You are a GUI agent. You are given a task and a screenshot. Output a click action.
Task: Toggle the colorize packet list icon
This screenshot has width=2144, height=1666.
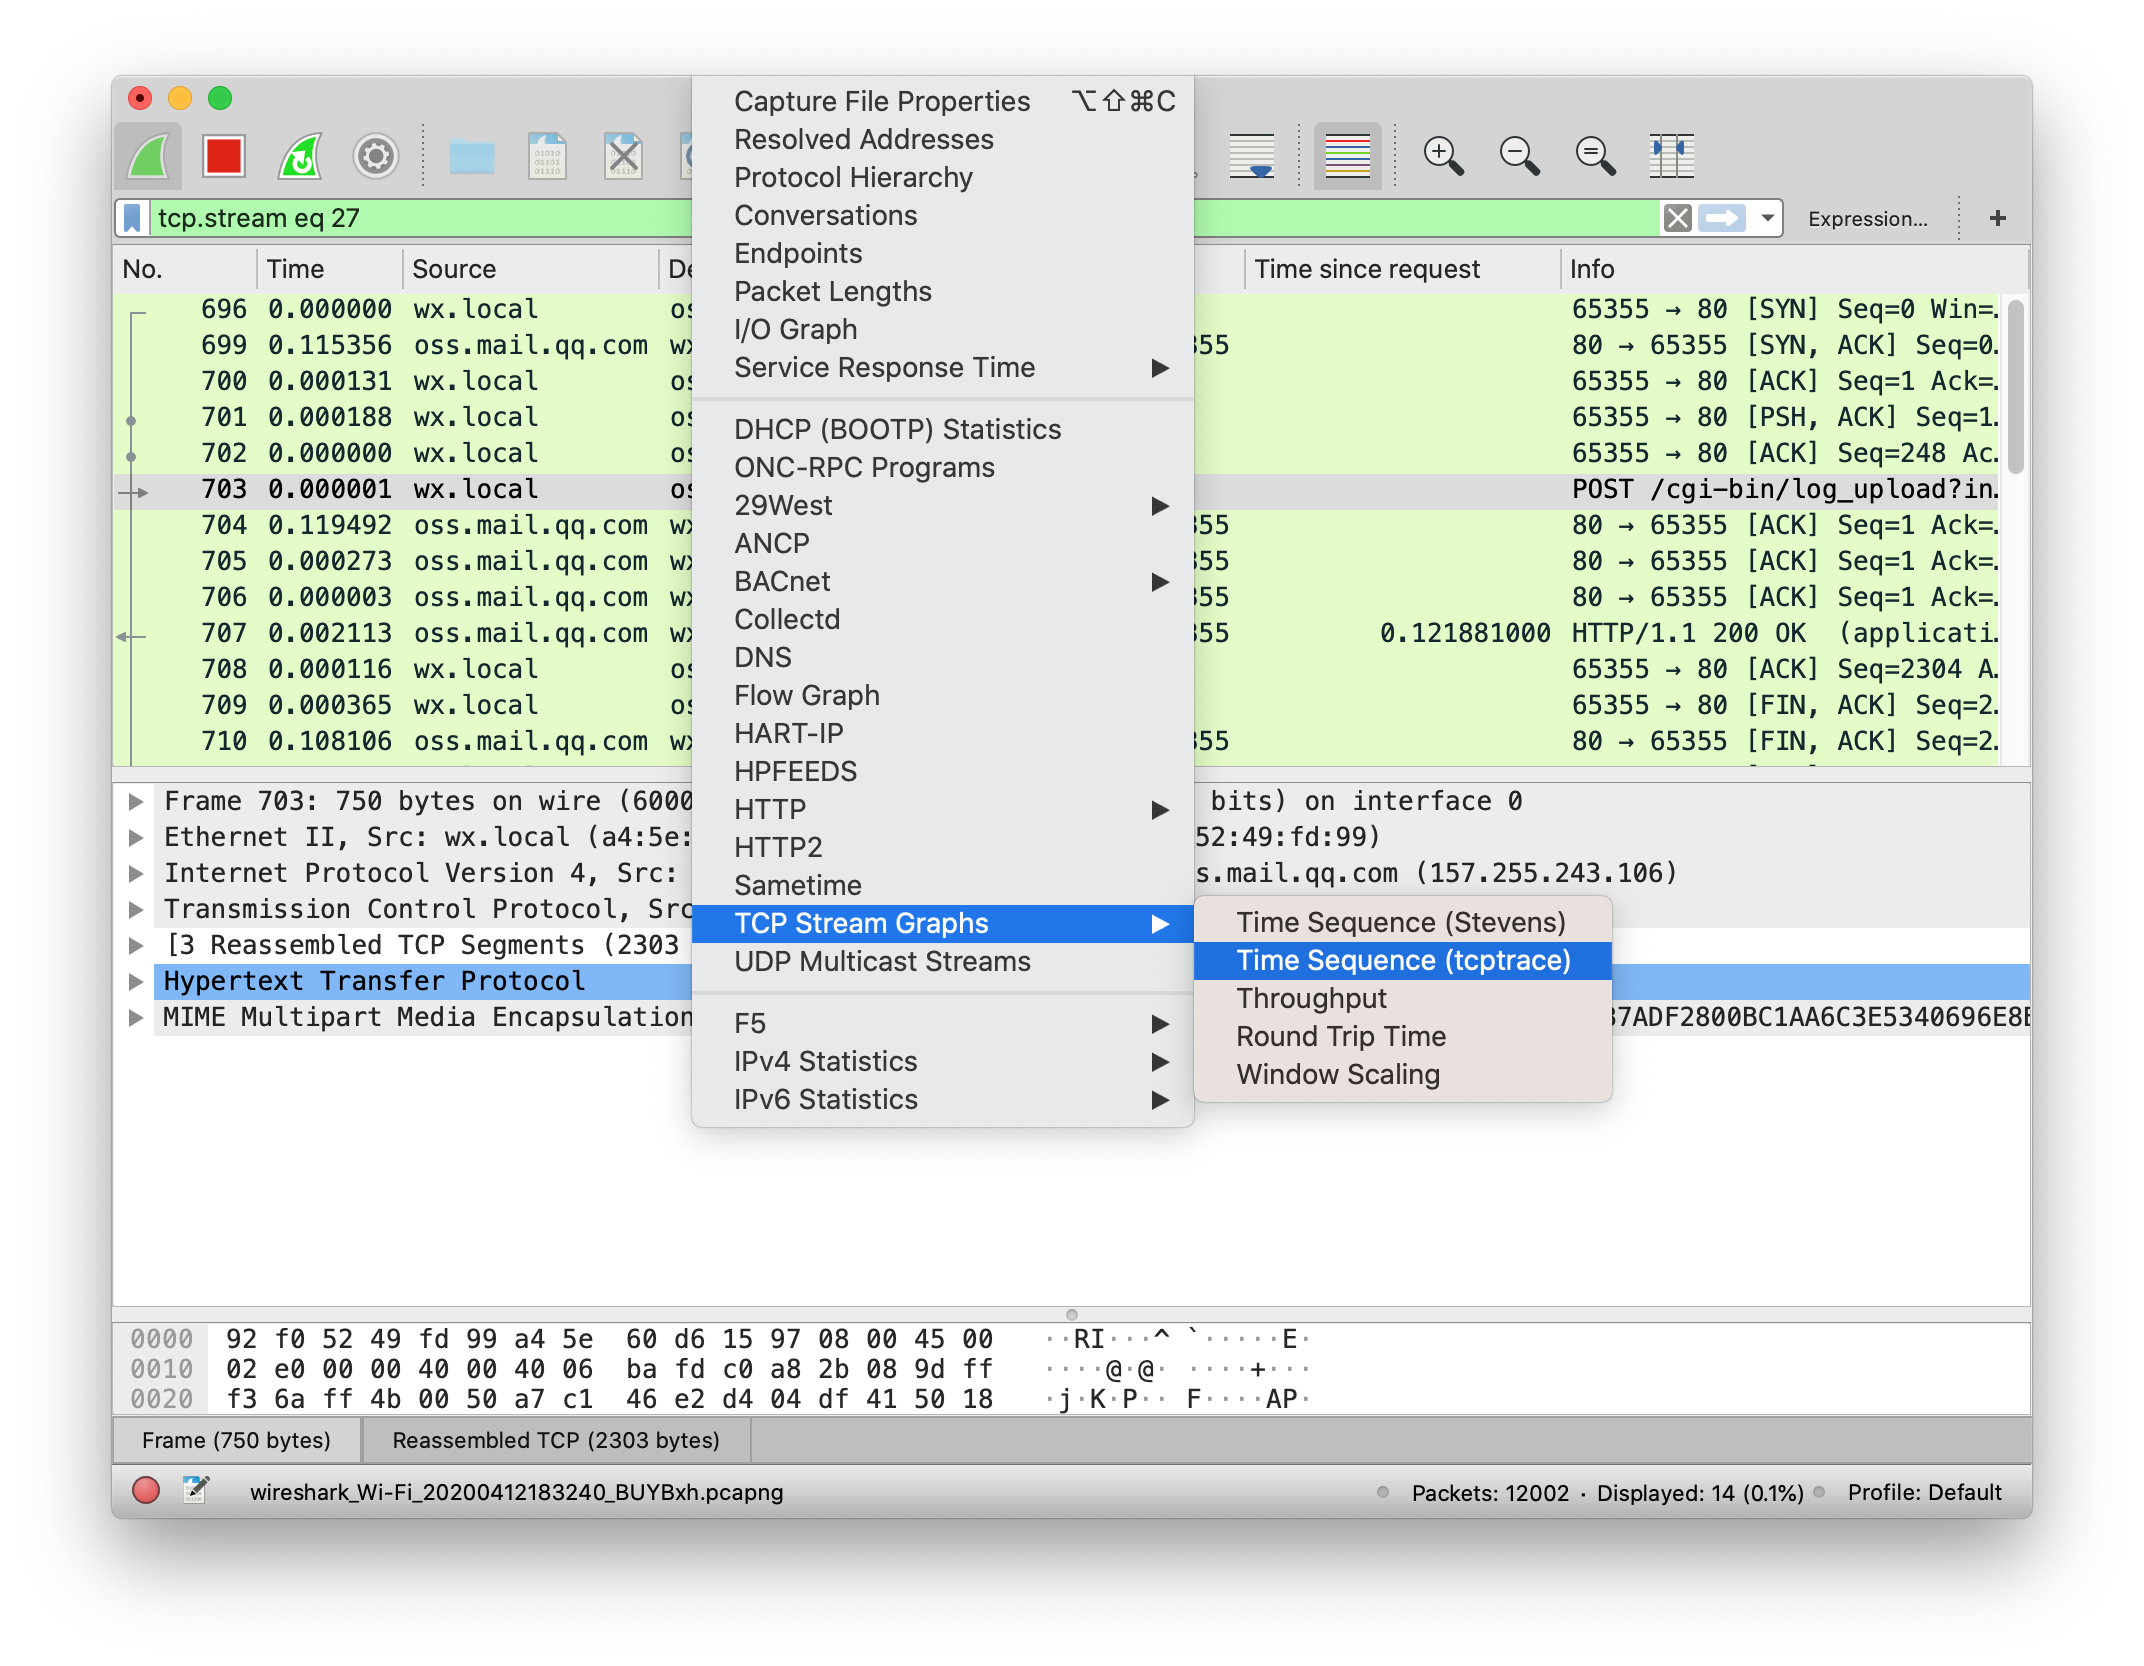click(x=1347, y=156)
